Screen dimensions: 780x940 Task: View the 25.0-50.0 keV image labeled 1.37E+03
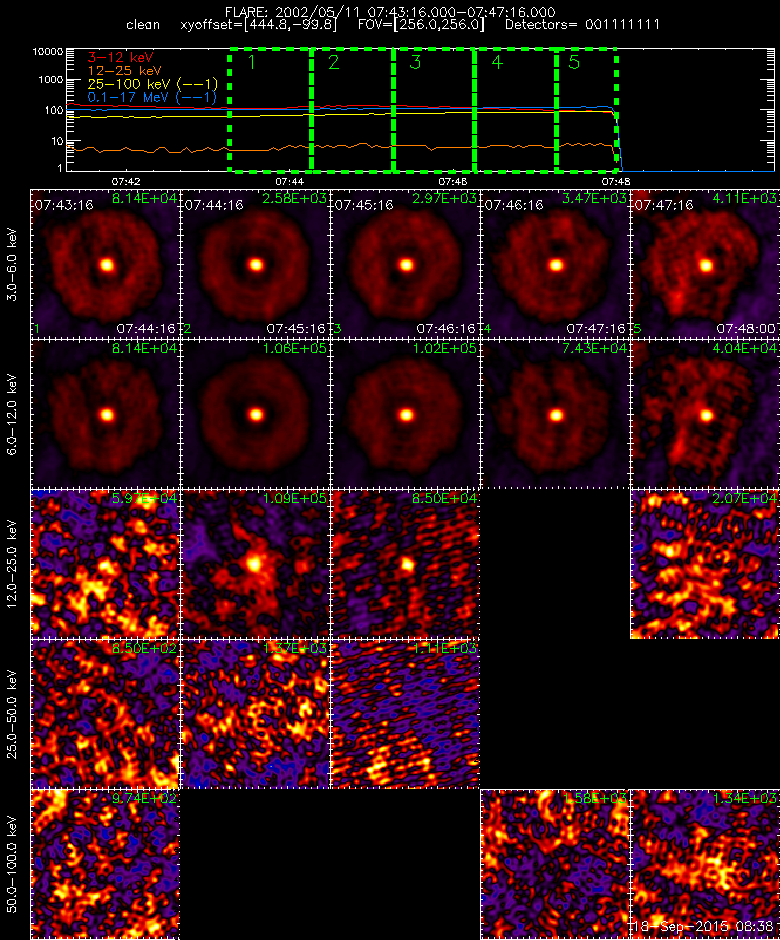pyautogui.click(x=255, y=714)
